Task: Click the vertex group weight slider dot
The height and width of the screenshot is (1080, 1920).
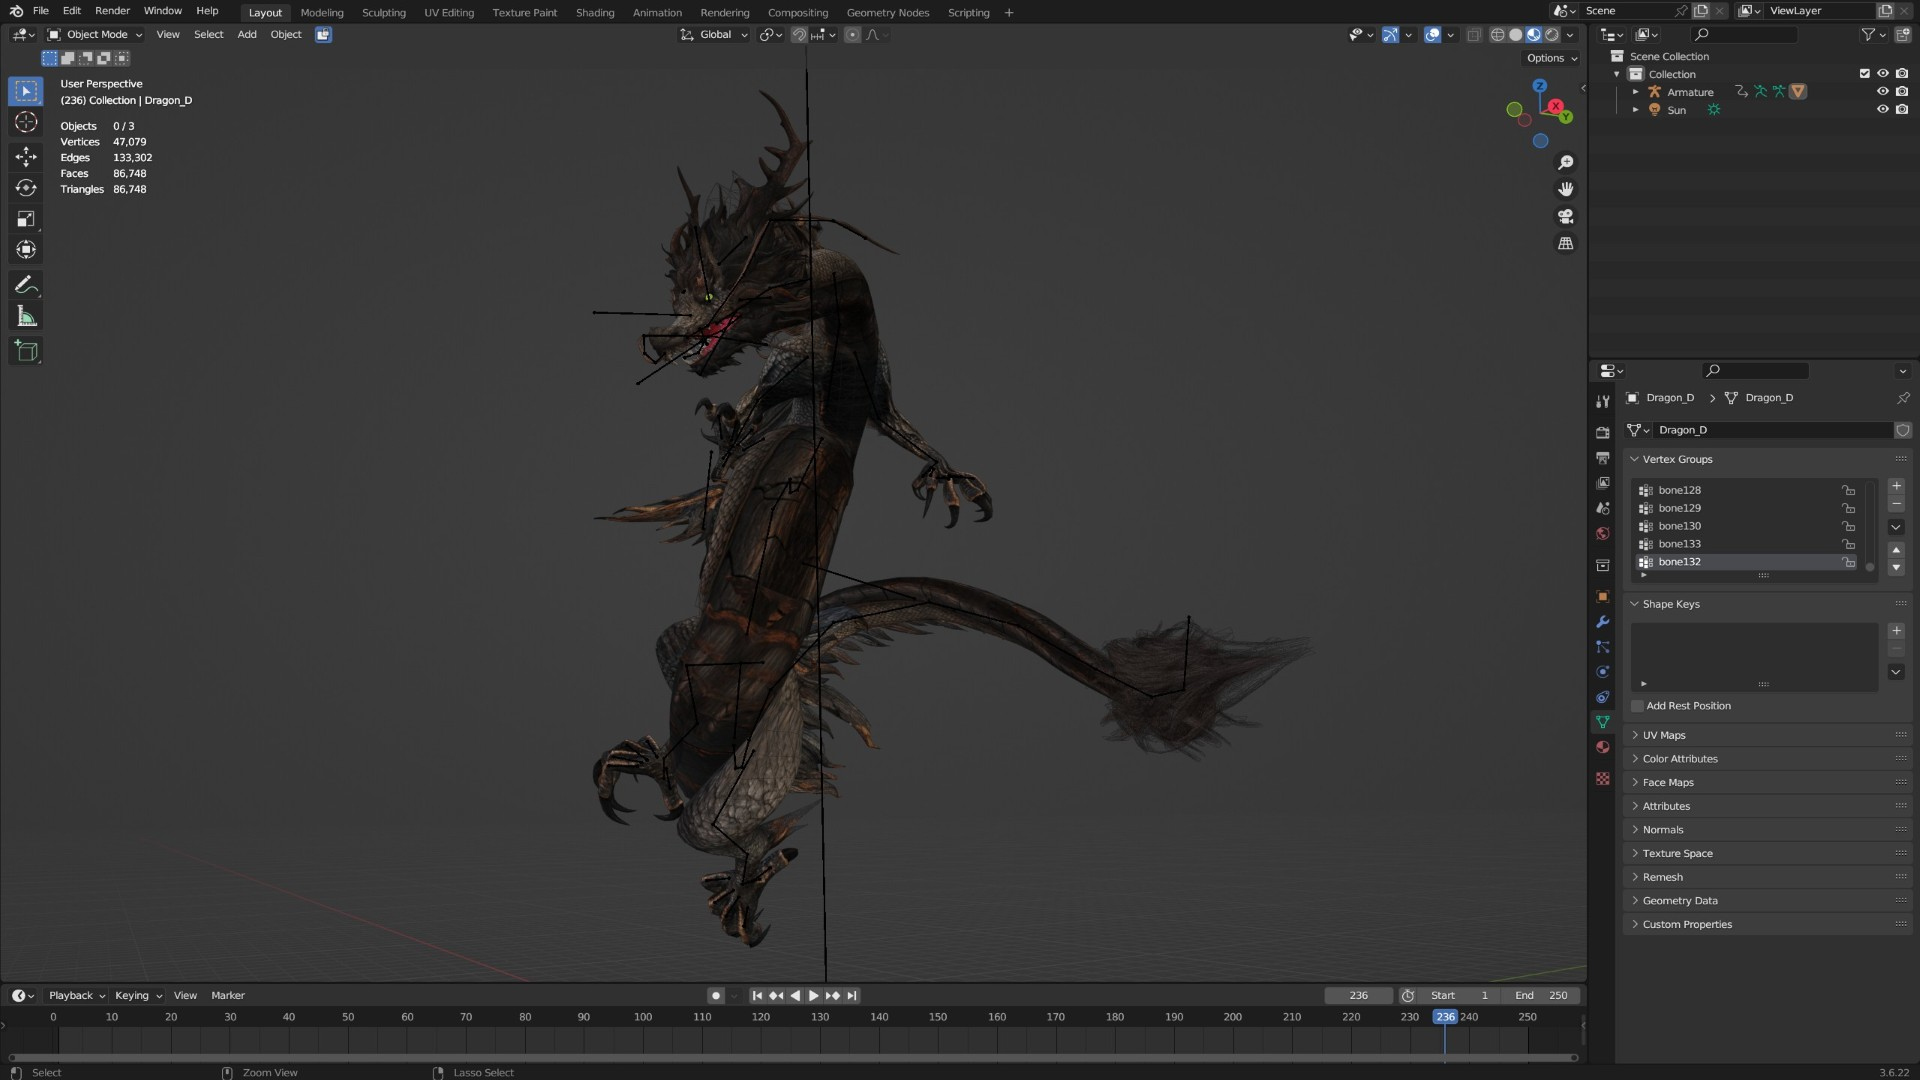Action: tap(1870, 567)
